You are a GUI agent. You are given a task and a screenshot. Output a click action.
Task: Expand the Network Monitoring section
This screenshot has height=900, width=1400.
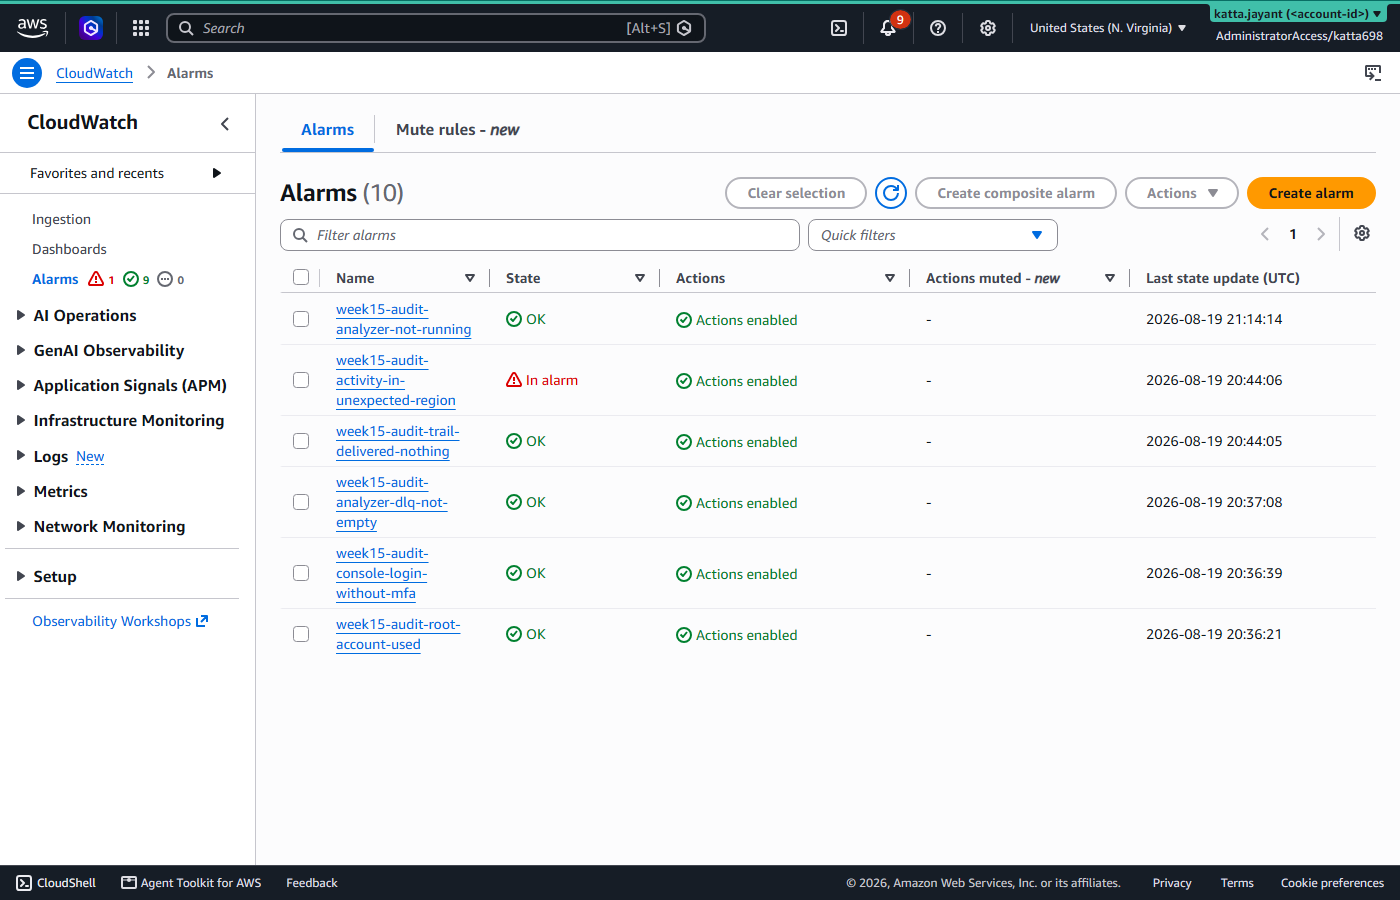[x=21, y=526]
